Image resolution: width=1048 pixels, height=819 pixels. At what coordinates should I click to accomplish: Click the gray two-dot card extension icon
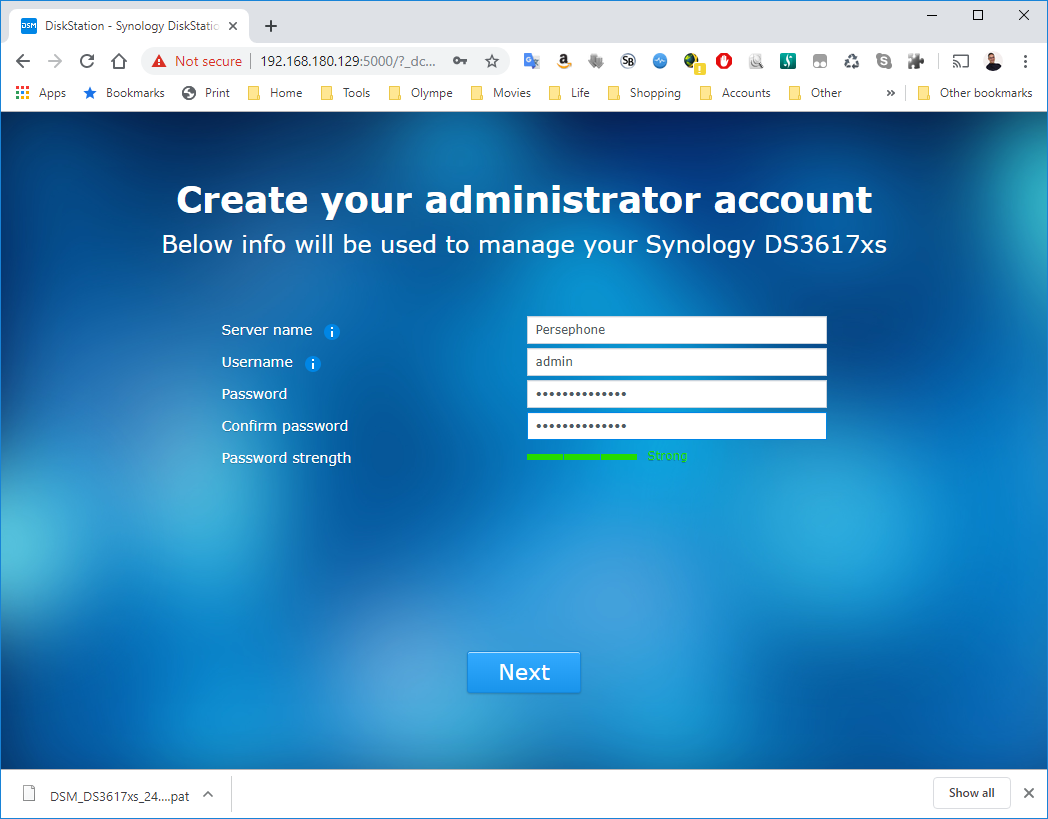[820, 62]
